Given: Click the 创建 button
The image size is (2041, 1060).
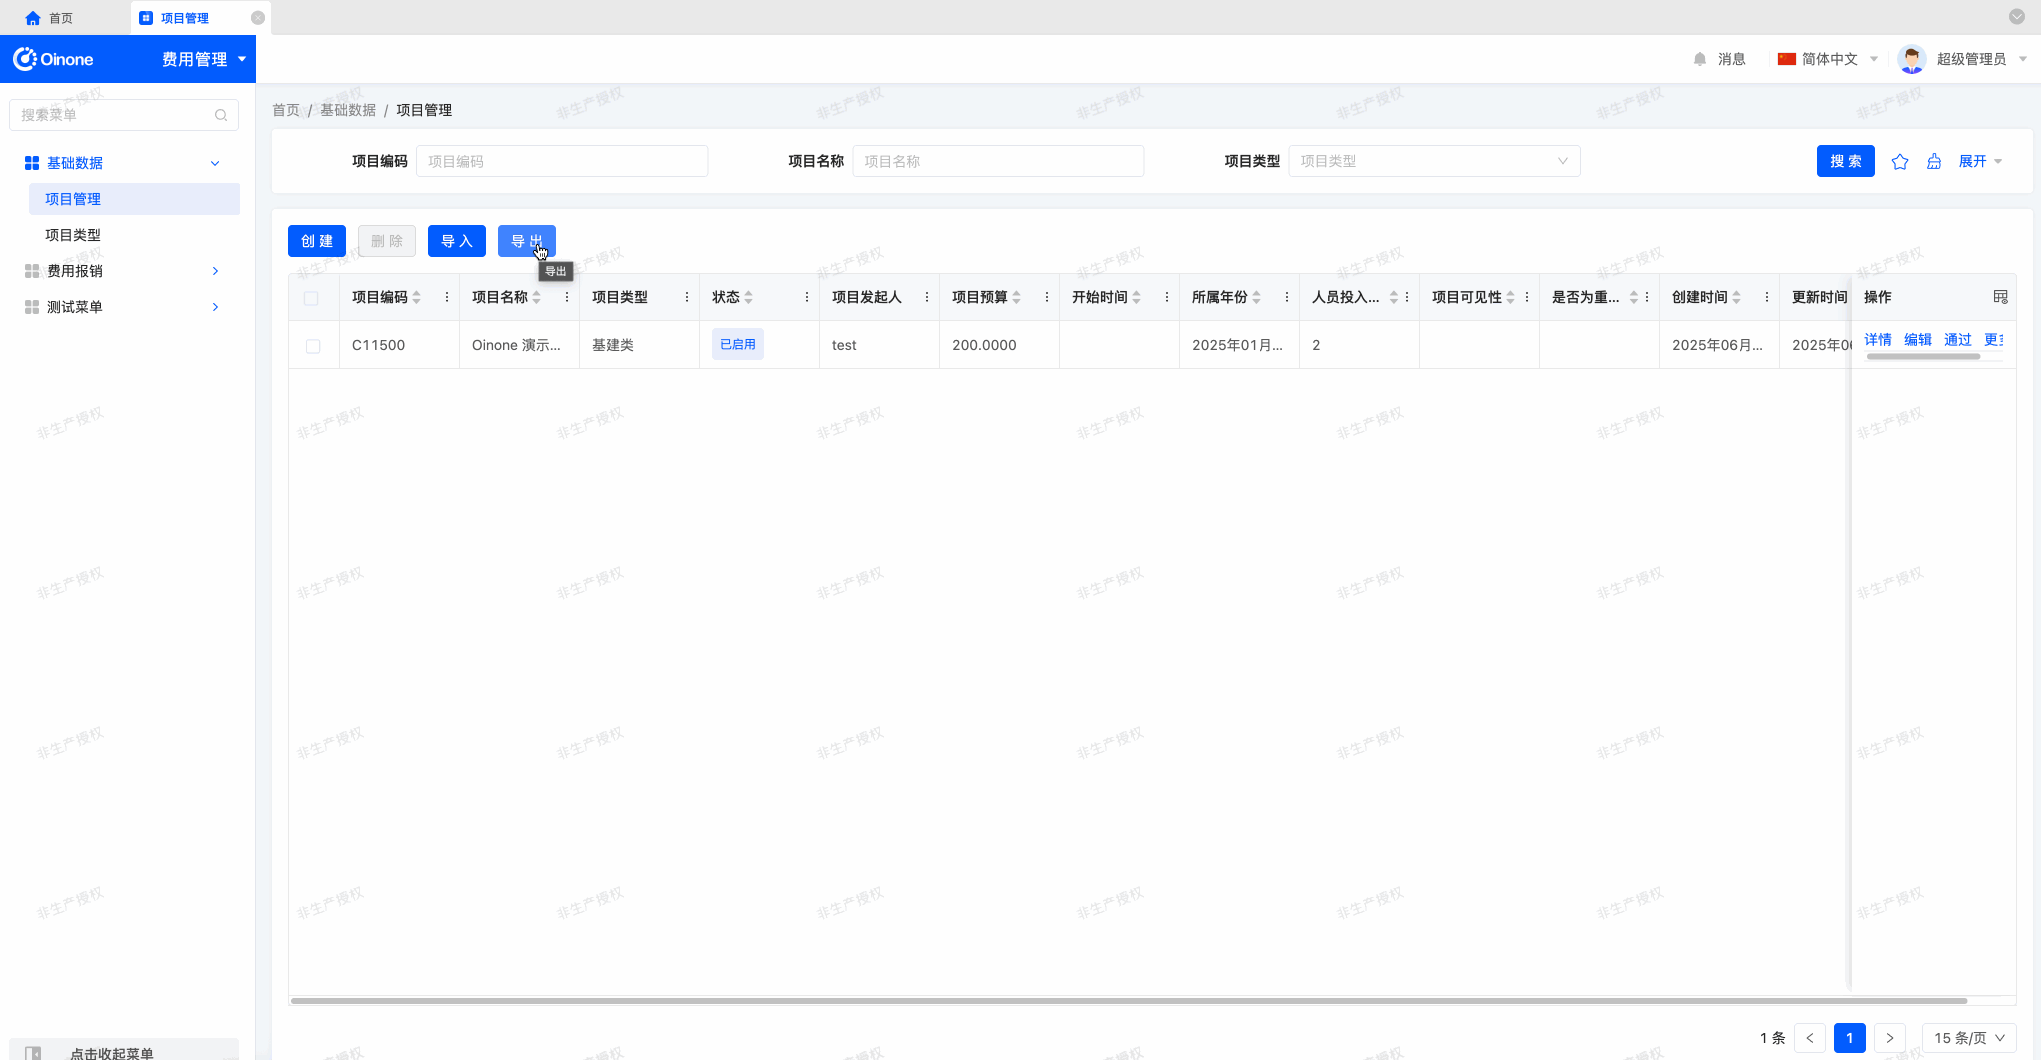Looking at the screenshot, I should click(317, 241).
